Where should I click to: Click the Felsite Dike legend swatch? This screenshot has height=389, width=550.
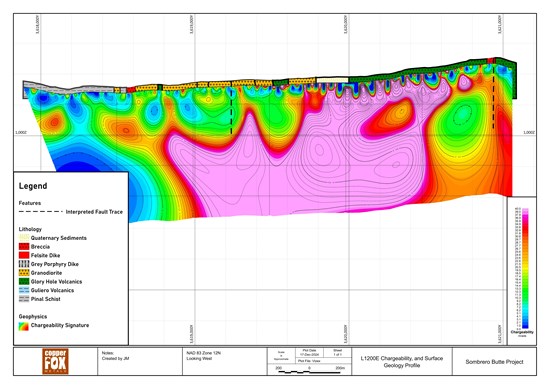24,255
